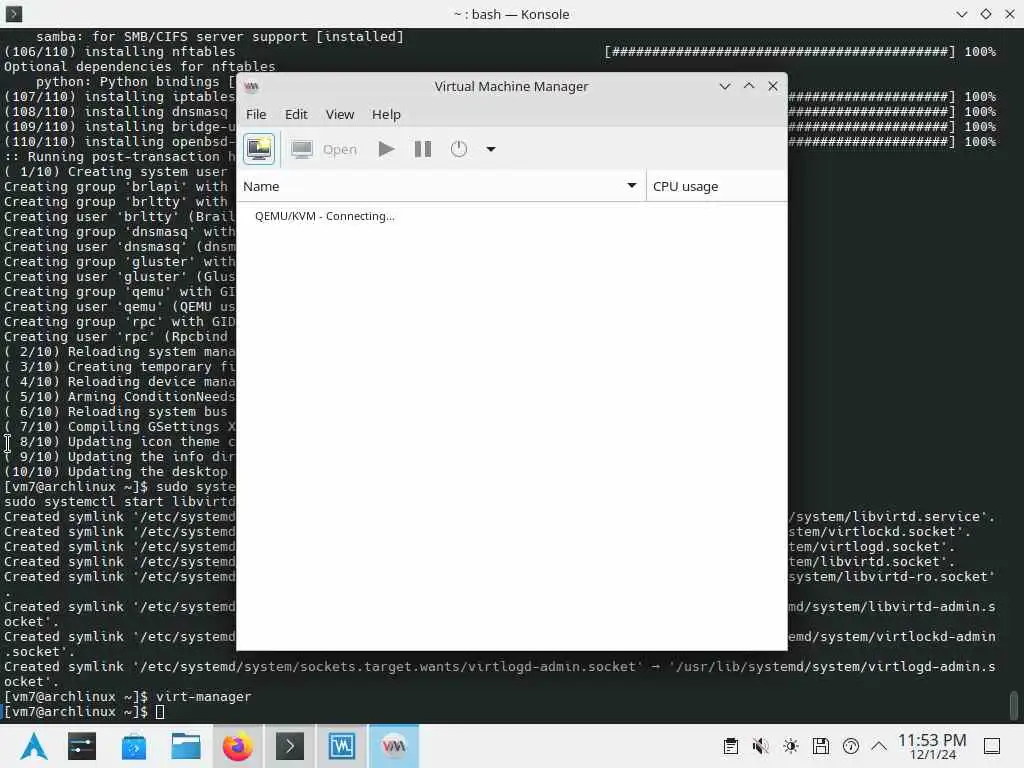Minimize the Virtual Machine Manager window
The image size is (1024, 768).
click(x=724, y=86)
